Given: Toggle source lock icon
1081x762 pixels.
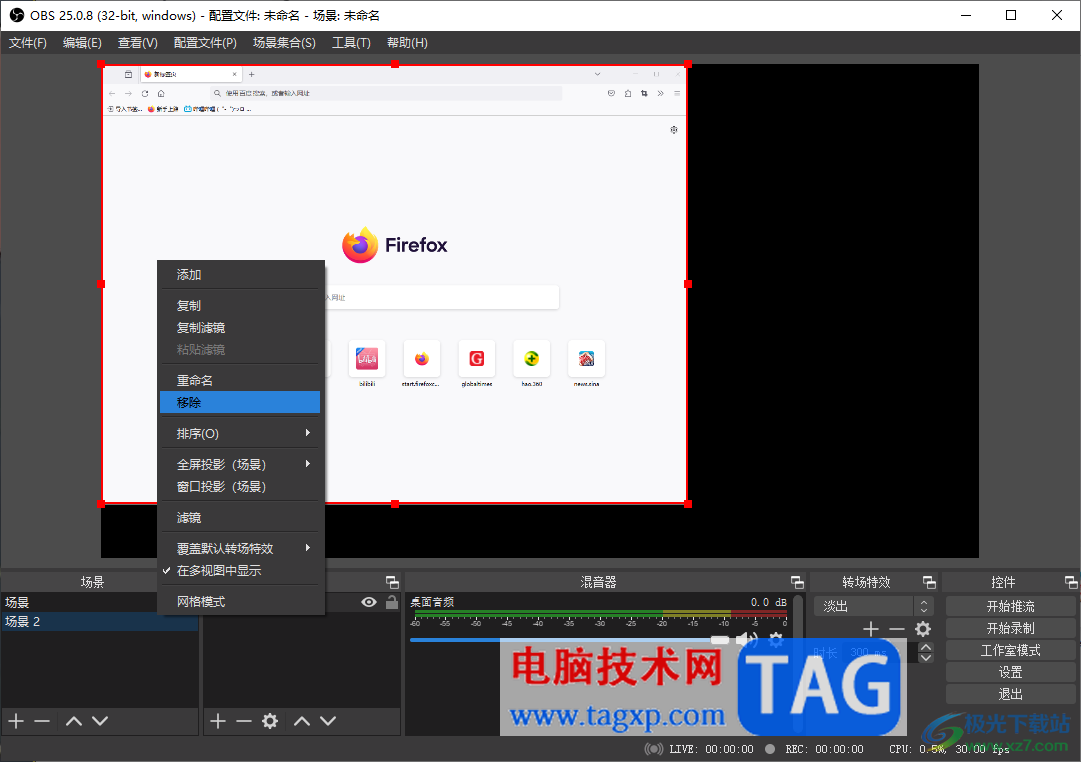Looking at the screenshot, I should [392, 602].
